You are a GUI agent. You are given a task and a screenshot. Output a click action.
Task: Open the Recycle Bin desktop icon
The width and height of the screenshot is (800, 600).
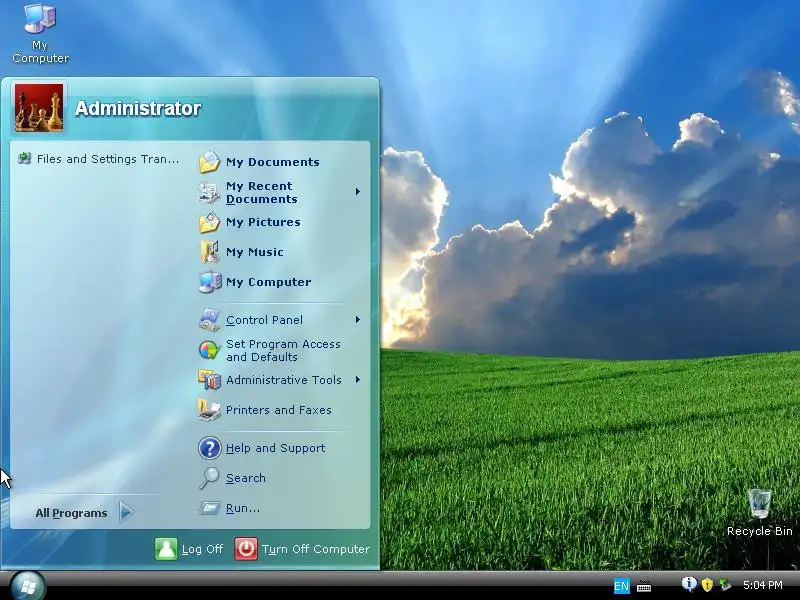(759, 513)
